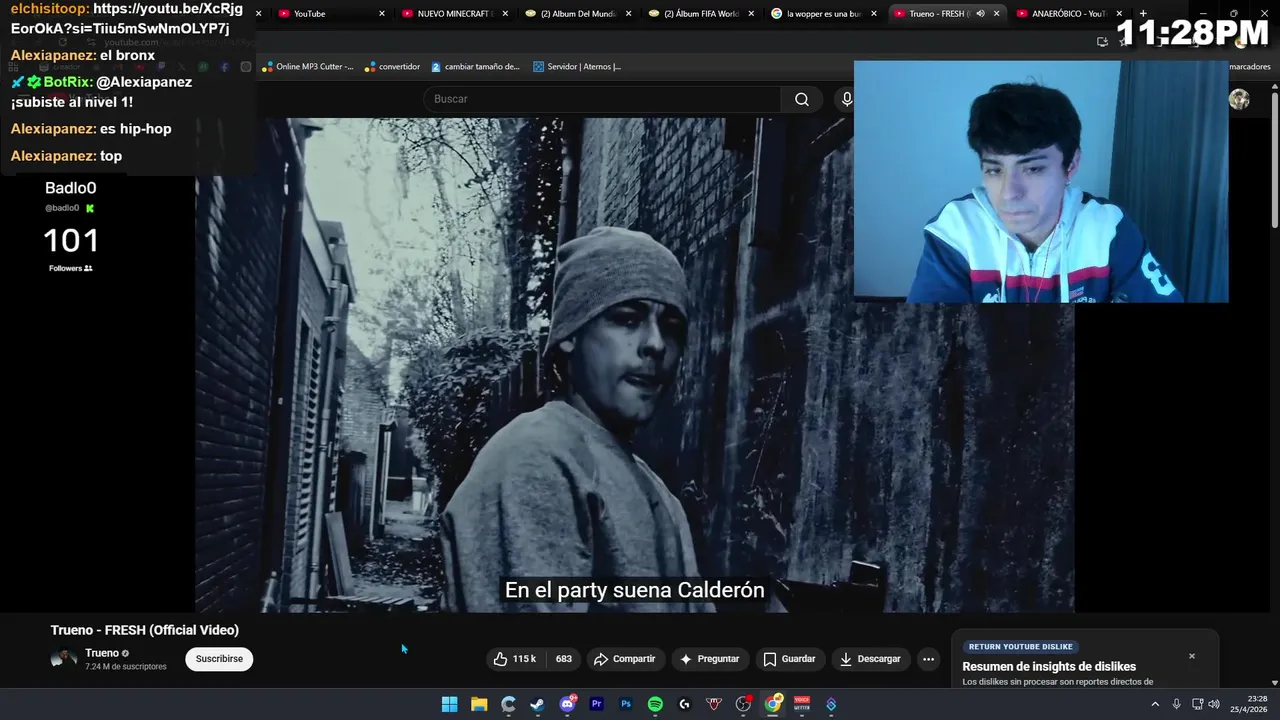
Task: Open Discord from the taskbar
Action: tap(567, 704)
